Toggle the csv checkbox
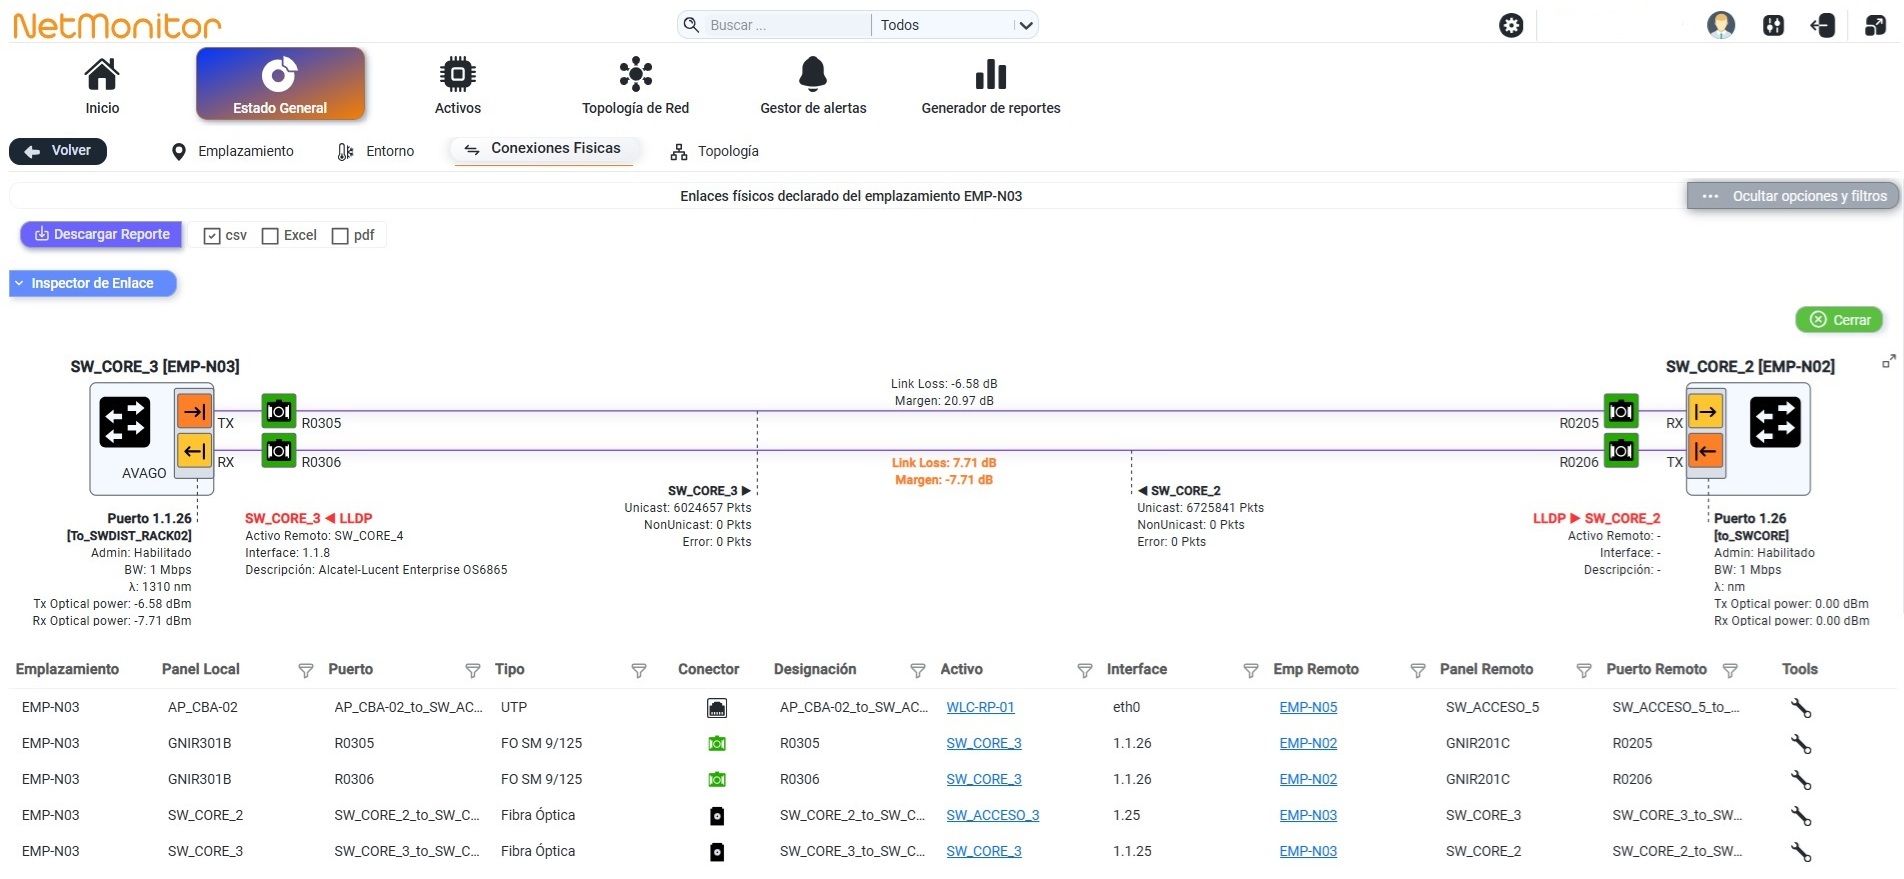The width and height of the screenshot is (1904, 879). click(x=212, y=236)
